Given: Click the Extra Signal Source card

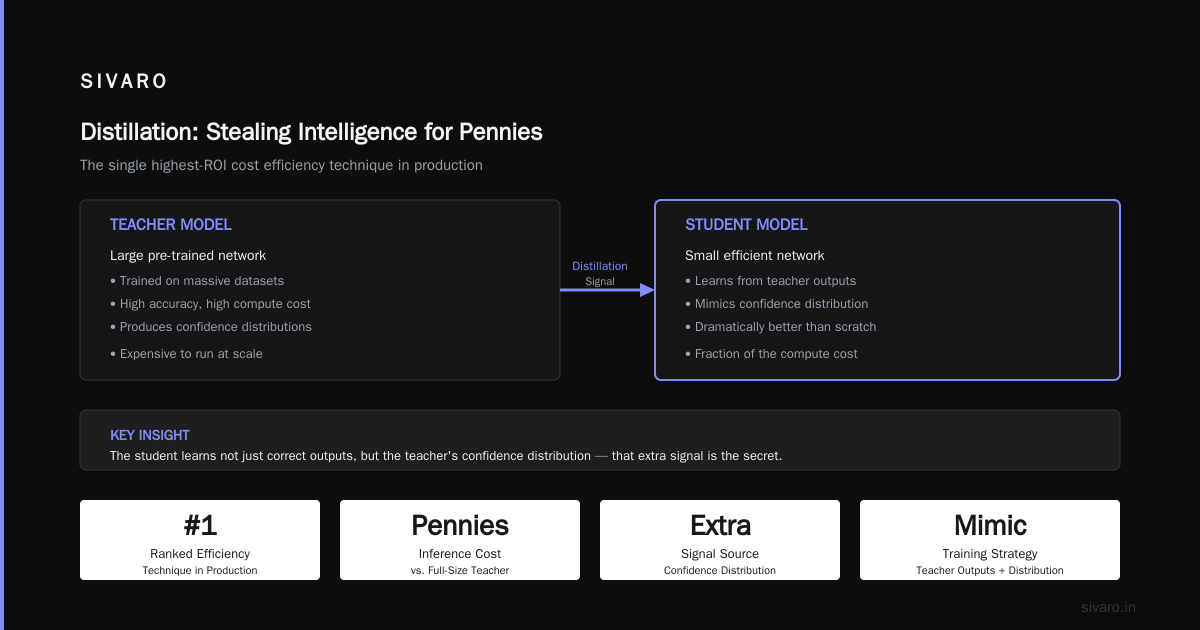Looking at the screenshot, I should (x=720, y=540).
